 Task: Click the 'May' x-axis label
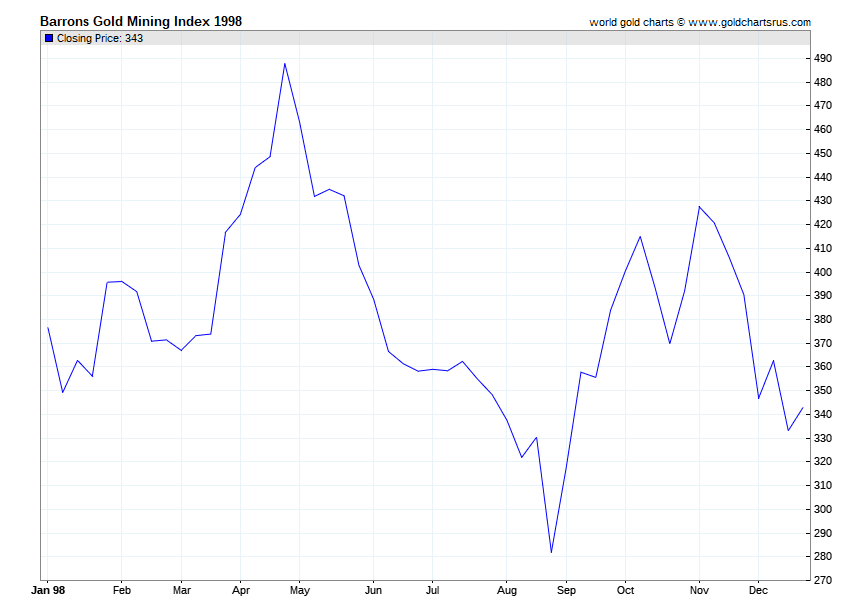[x=300, y=590]
